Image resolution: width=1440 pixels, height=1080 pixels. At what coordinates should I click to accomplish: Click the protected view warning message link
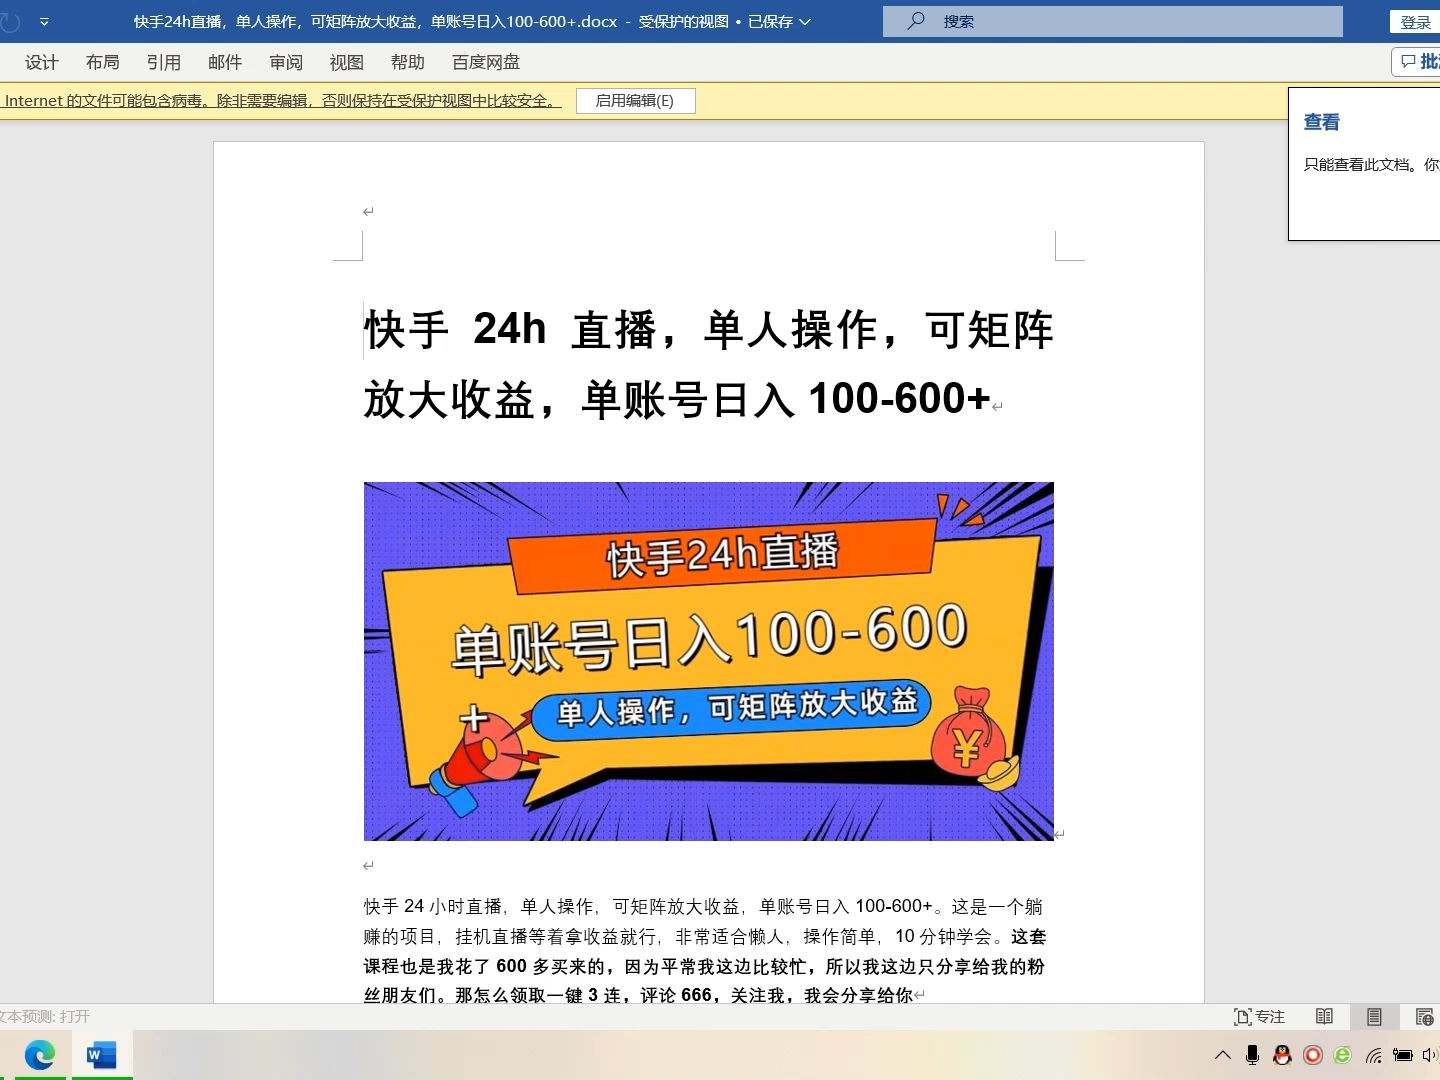click(281, 101)
